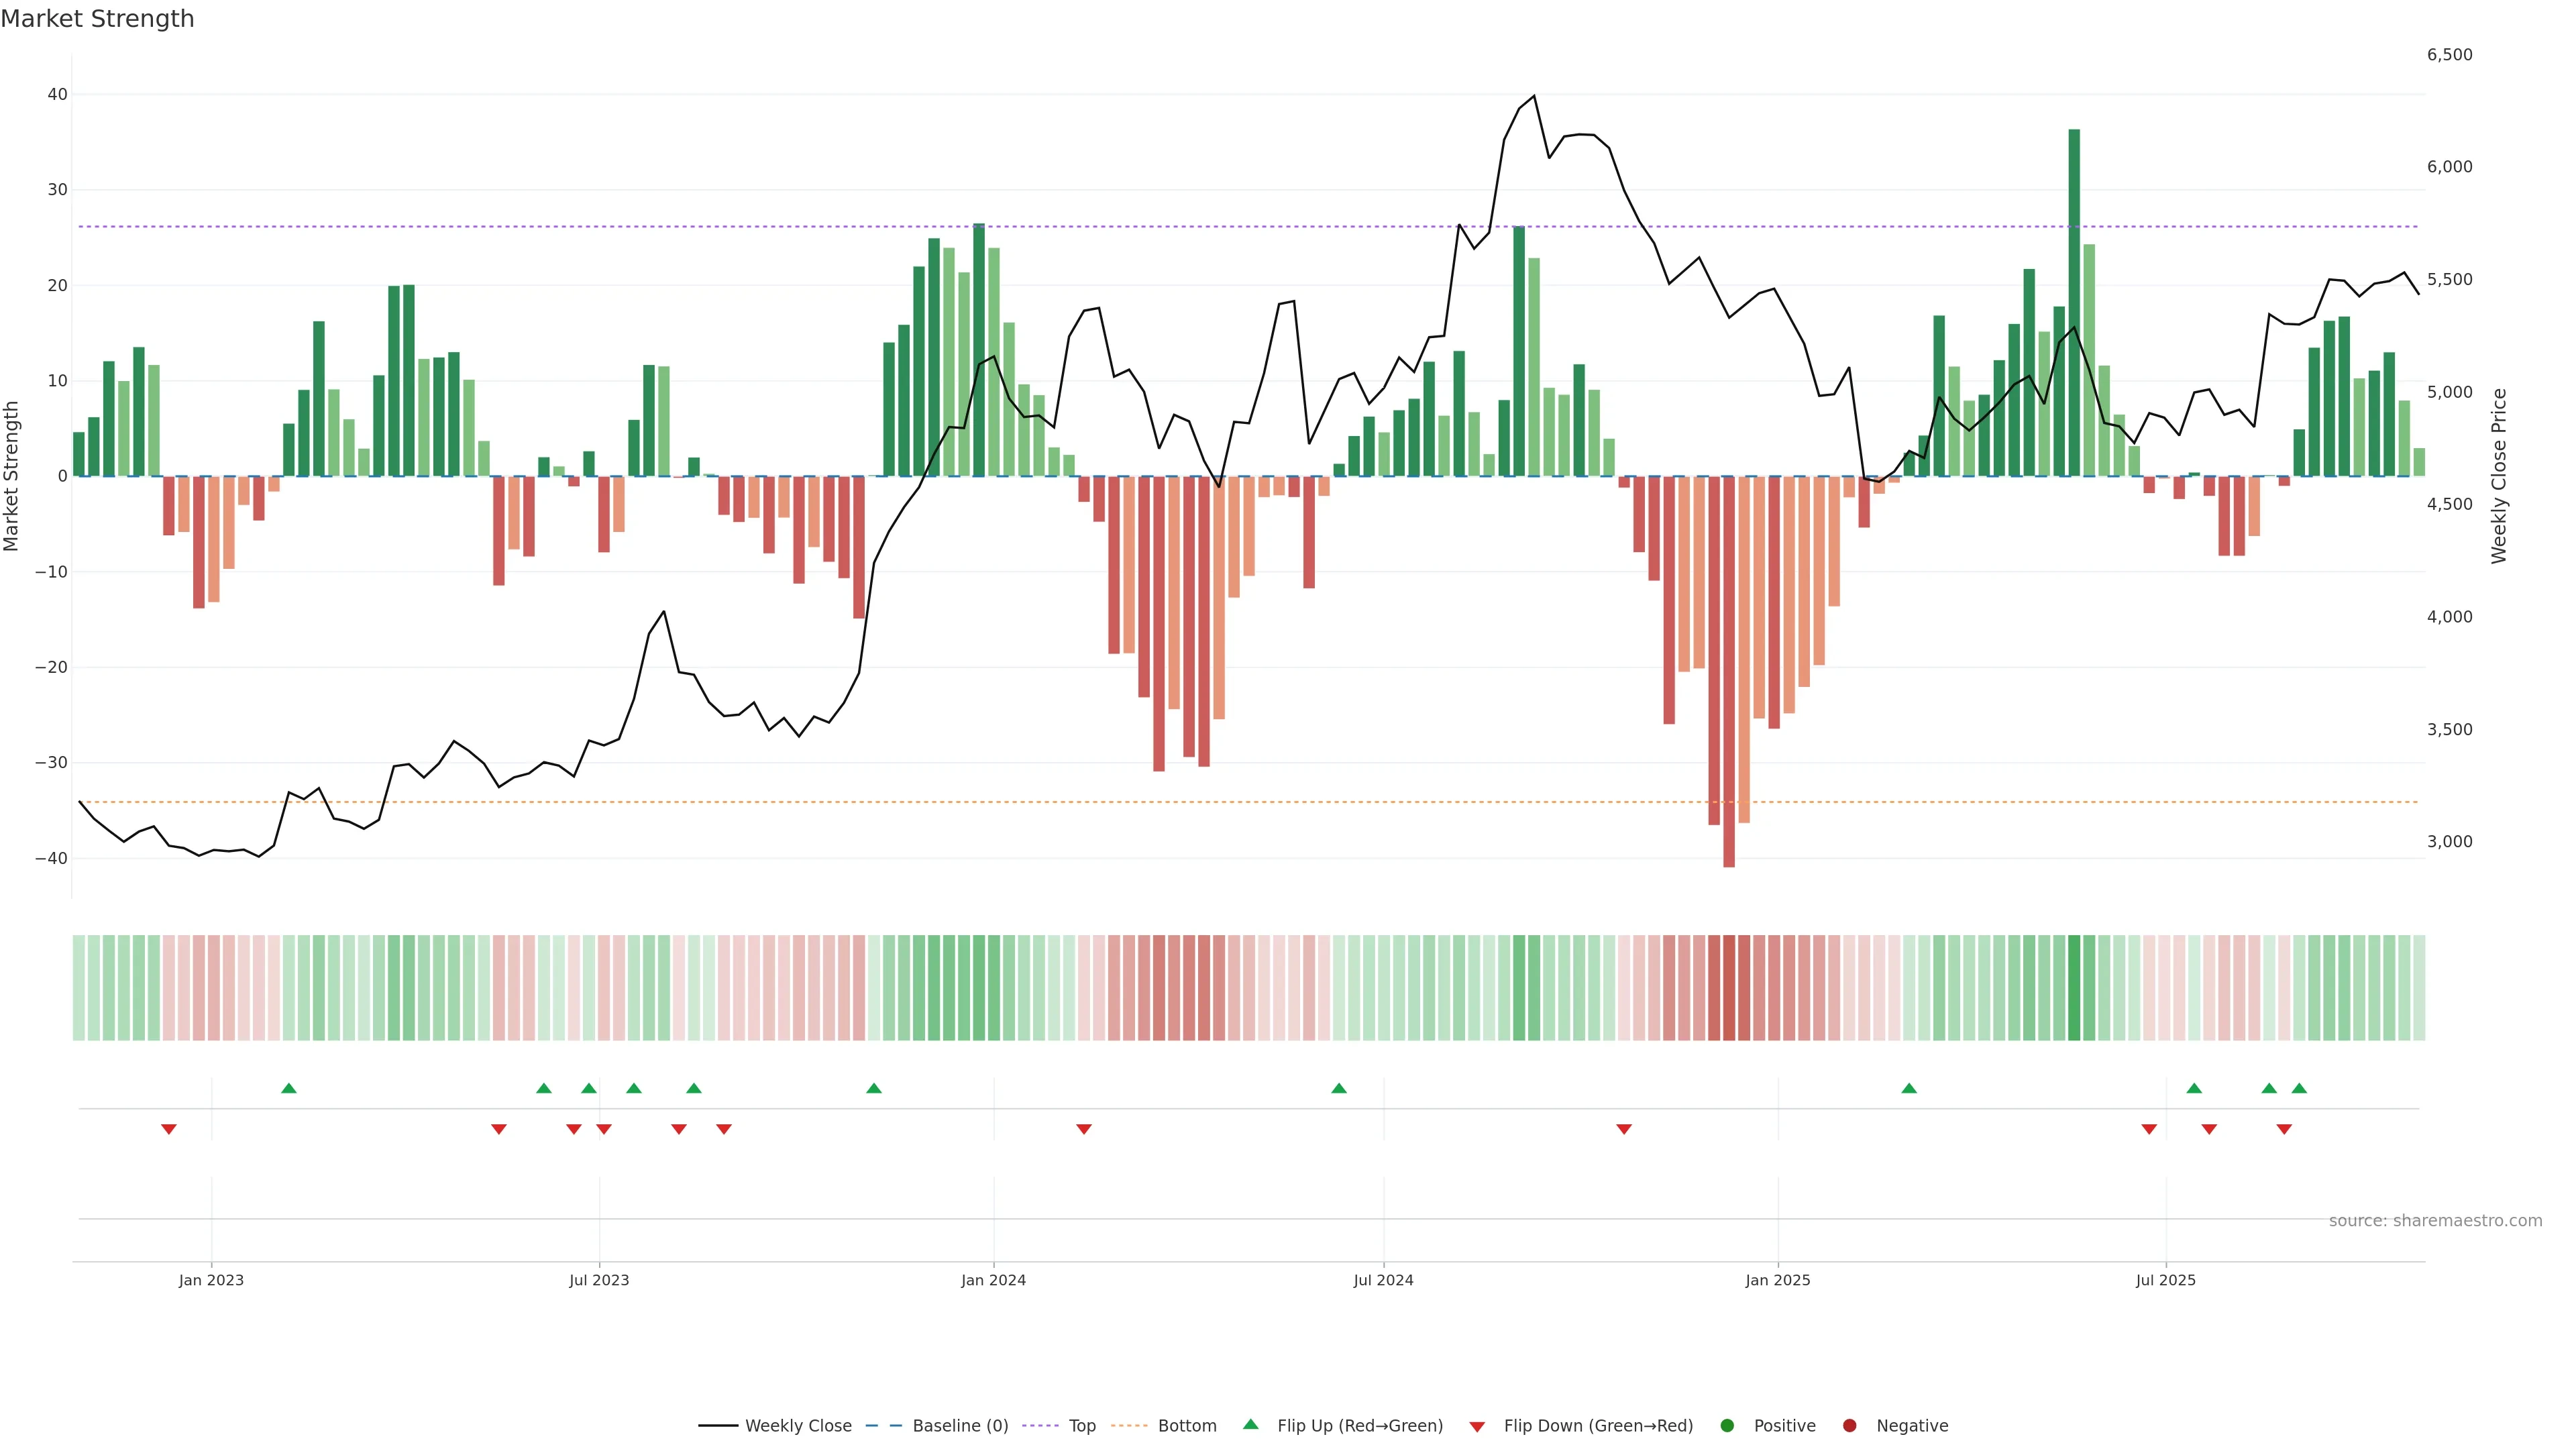Screen dimensions: 2576x1449
Task: Click the Positive green circle legend icon
Action: [x=1727, y=1426]
